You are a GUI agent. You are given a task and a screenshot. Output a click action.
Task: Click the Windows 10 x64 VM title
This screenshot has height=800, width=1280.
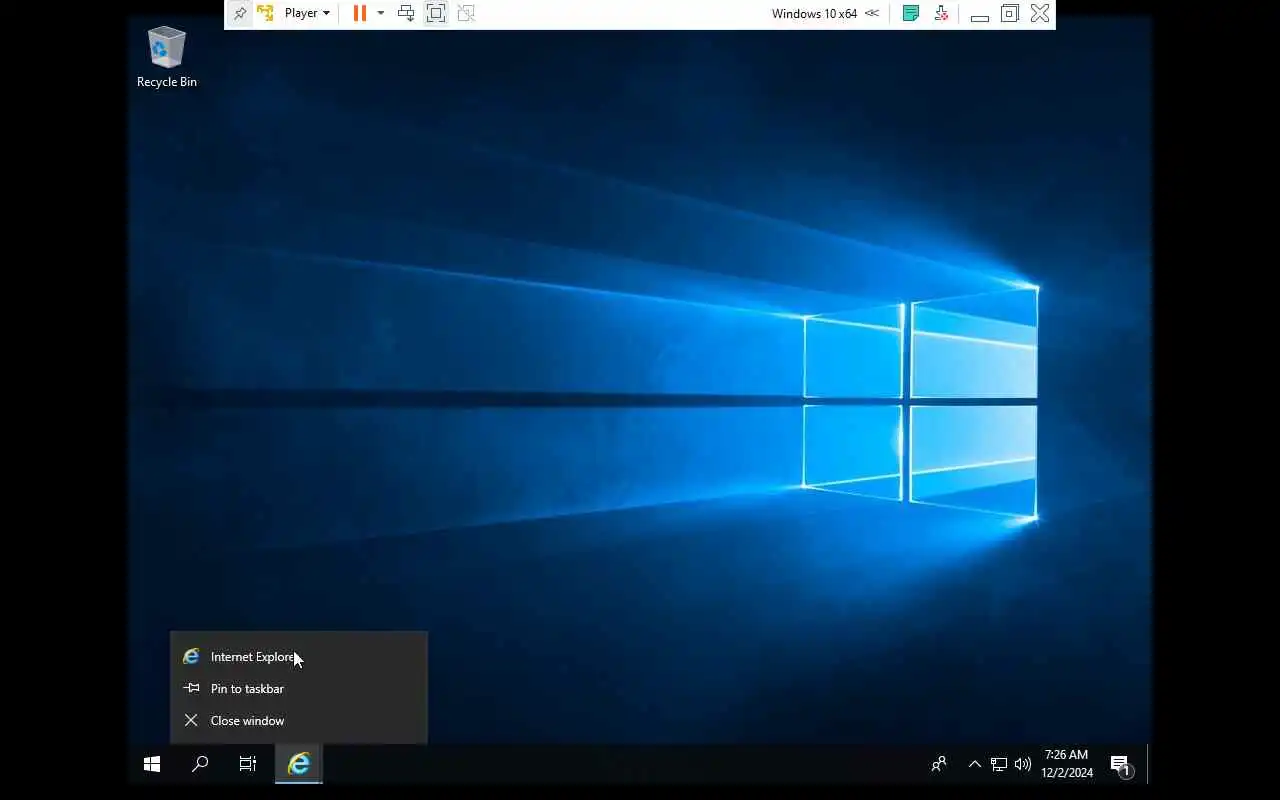tap(814, 13)
